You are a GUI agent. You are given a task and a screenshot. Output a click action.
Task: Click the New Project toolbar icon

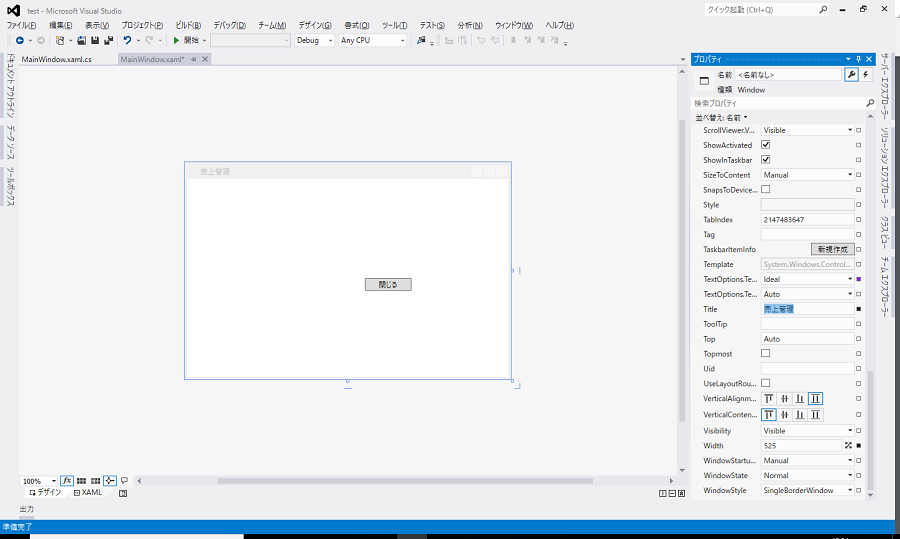(x=60, y=40)
